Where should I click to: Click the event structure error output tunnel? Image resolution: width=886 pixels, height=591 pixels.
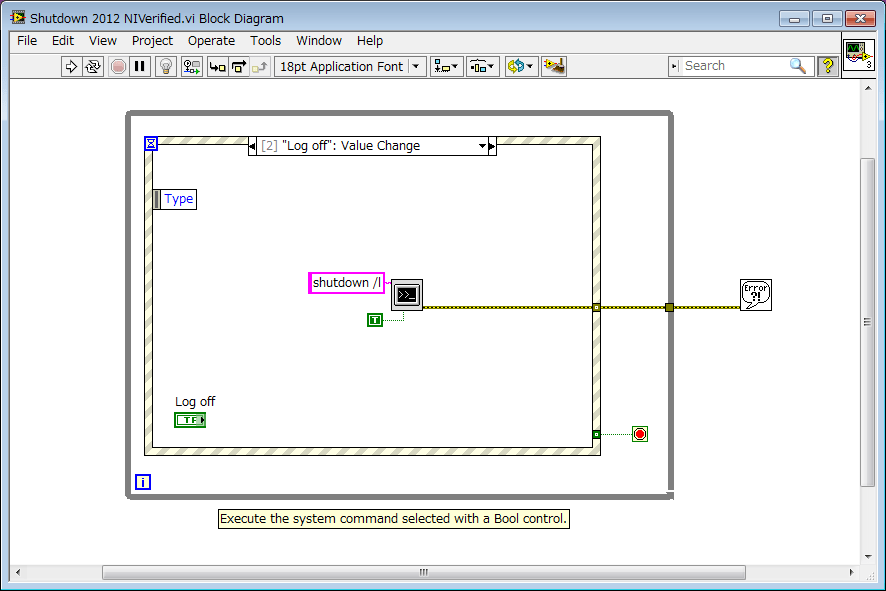point(596,307)
